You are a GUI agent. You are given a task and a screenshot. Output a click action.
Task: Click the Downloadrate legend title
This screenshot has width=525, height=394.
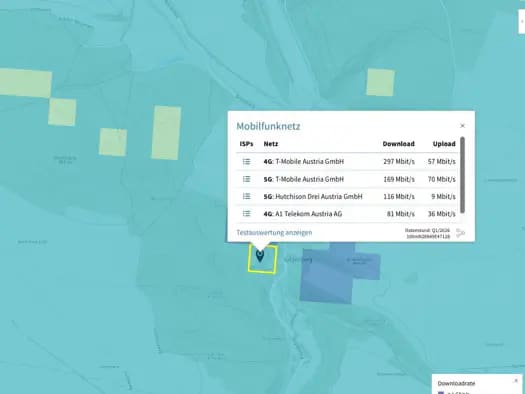pos(456,384)
